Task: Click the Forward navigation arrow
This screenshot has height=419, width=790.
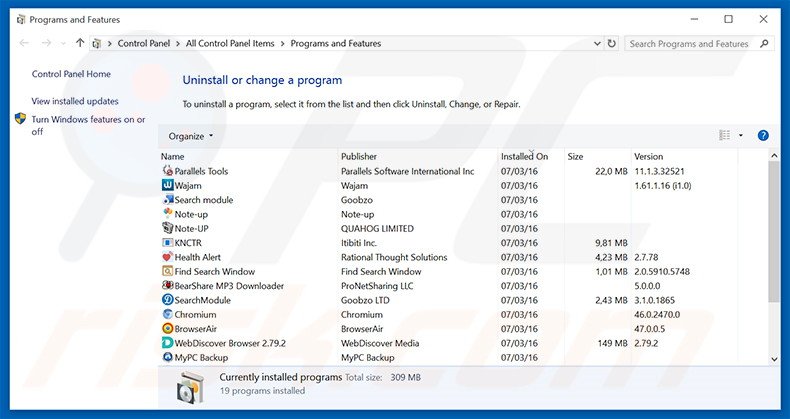Action: (46, 43)
